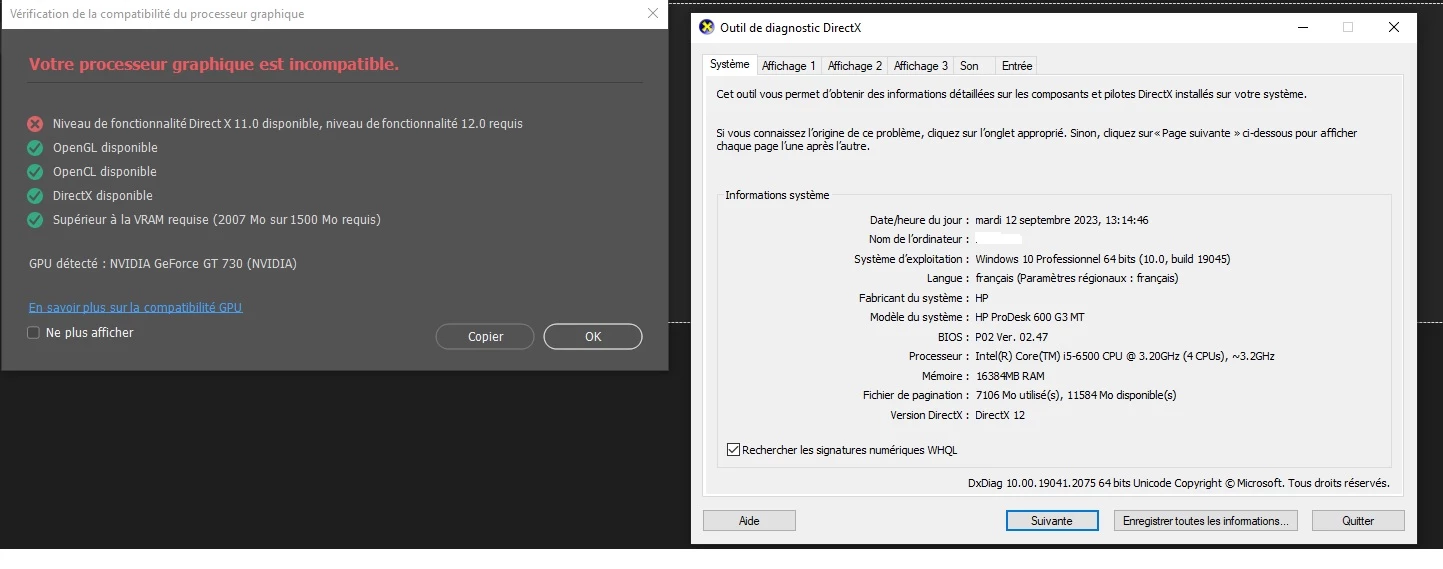
Task: Tick the 'Ne plus afficher' checkbox
Action: pyautogui.click(x=33, y=333)
